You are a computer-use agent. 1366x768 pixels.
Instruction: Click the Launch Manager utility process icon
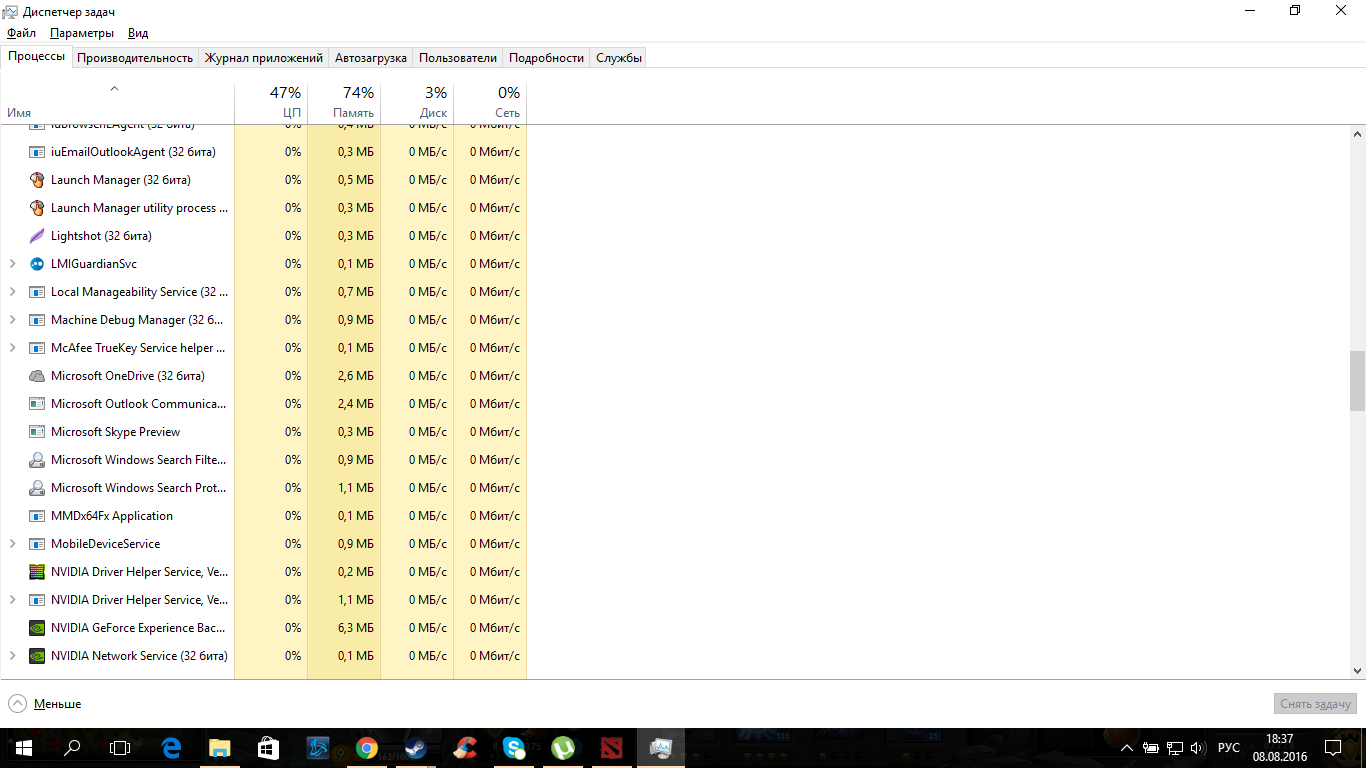pos(37,208)
